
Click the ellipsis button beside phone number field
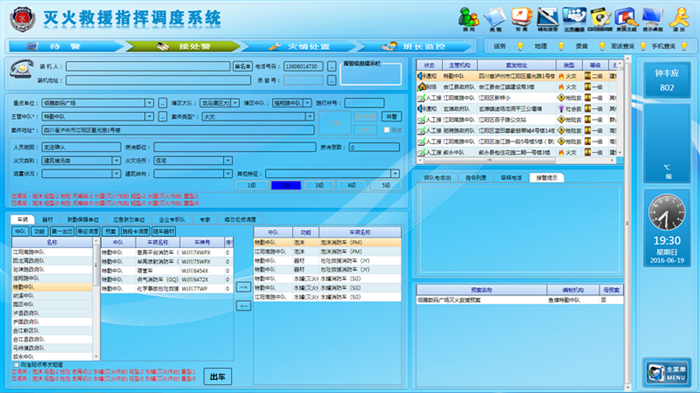(331, 67)
